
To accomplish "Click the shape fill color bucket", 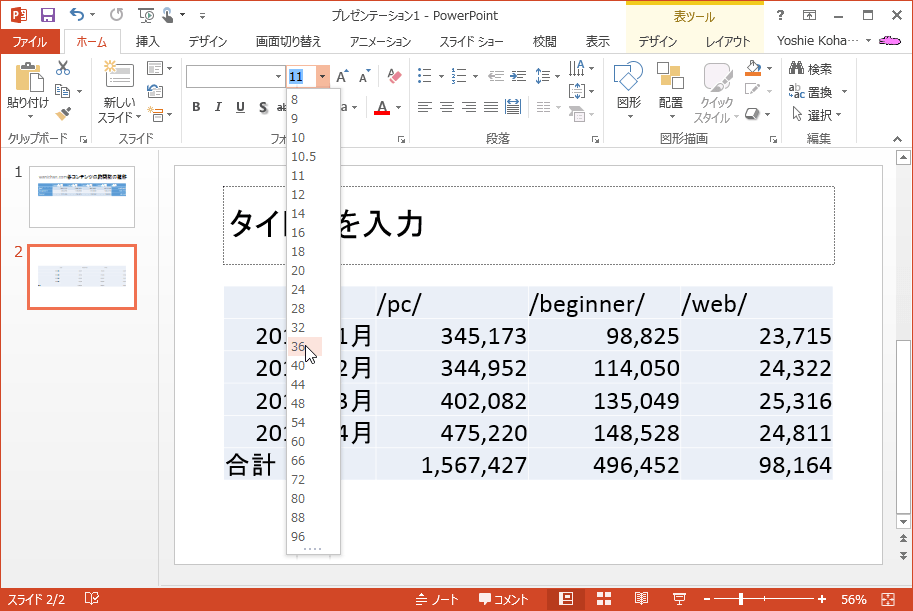I will click(x=753, y=68).
